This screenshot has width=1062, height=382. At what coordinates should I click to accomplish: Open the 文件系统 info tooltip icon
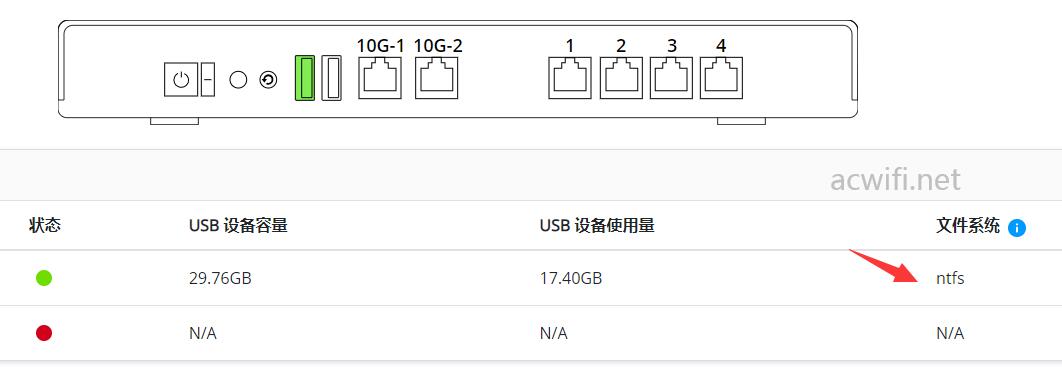[1017, 228]
